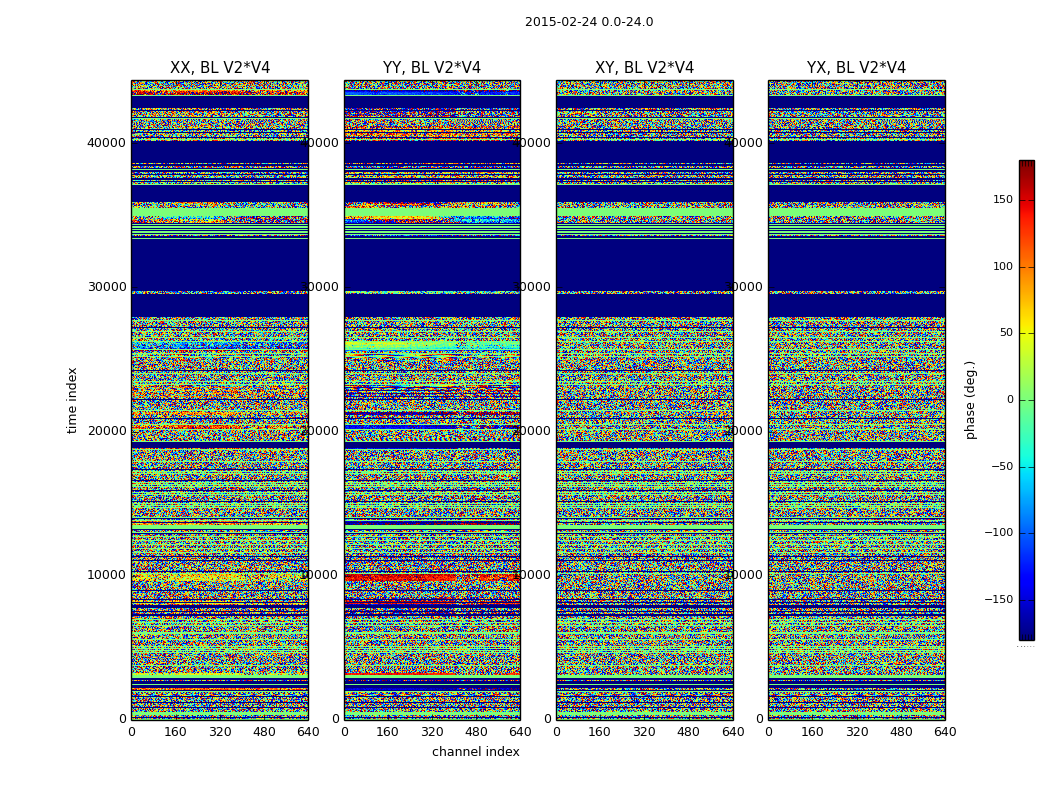Click colorbar tick label −100
Image resolution: width=1050 pixels, height=800 pixels.
[998, 532]
